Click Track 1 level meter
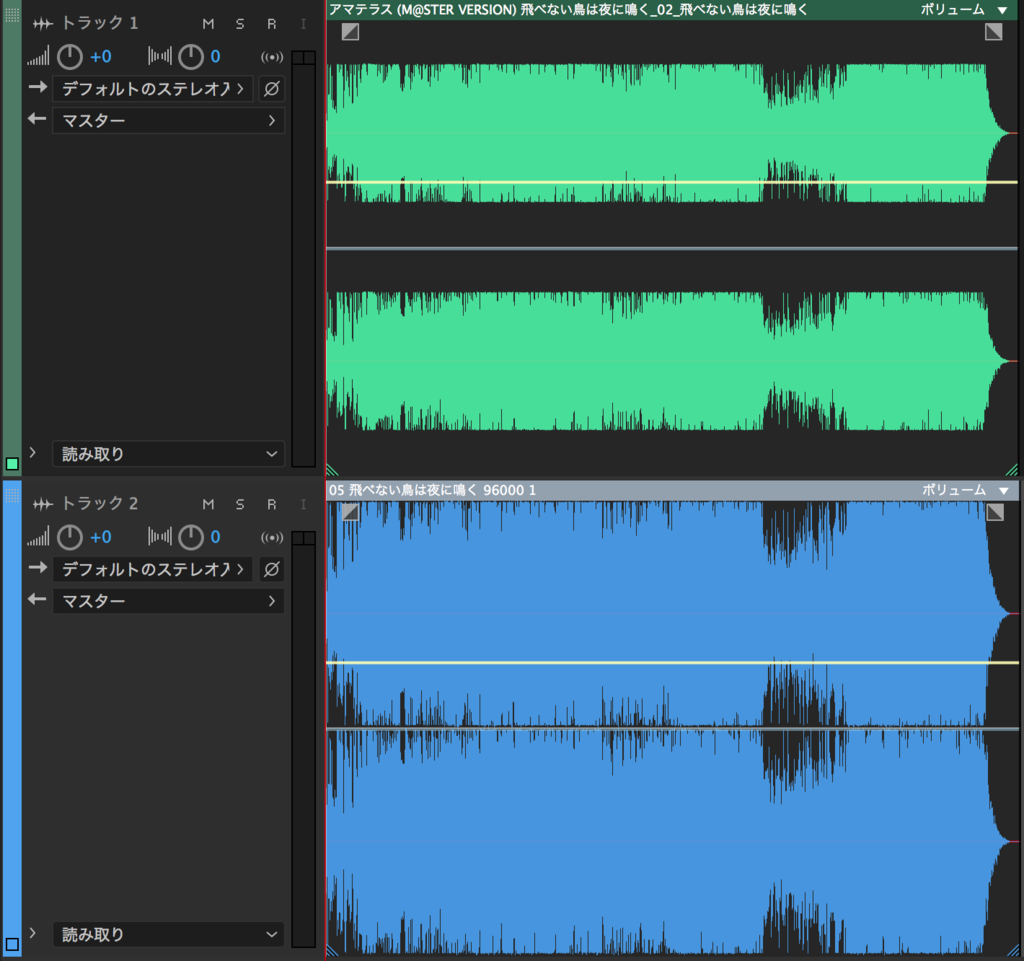Image resolution: width=1024 pixels, height=961 pixels. [x=304, y=259]
